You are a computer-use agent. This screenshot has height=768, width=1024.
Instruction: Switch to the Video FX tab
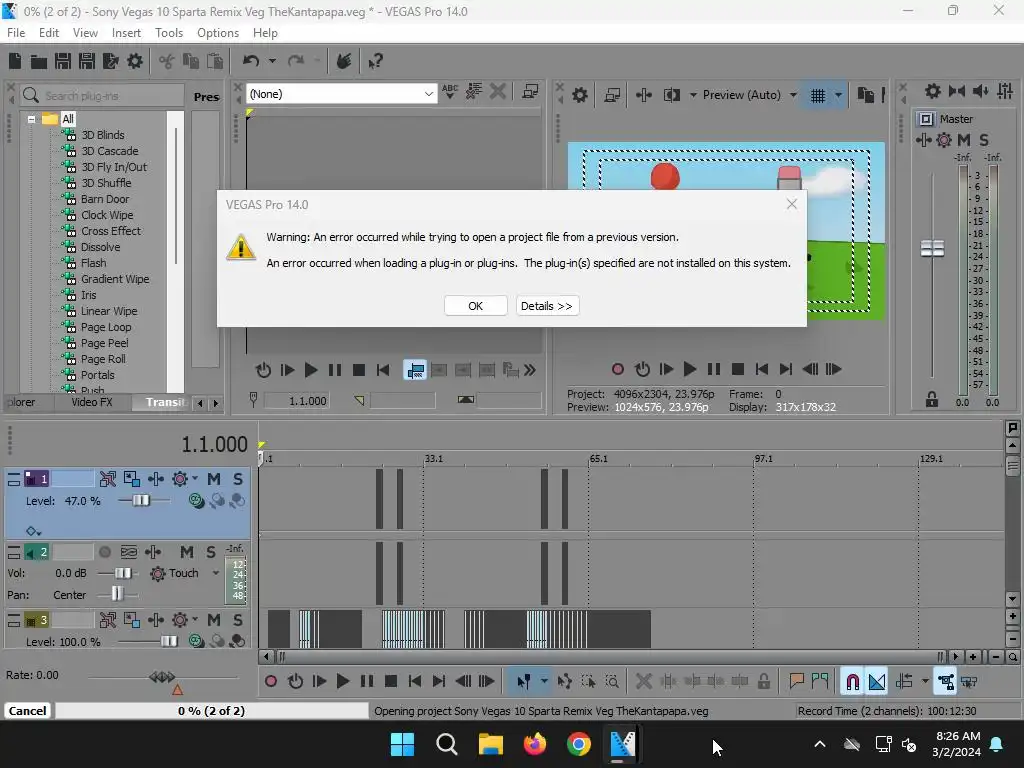pos(92,402)
